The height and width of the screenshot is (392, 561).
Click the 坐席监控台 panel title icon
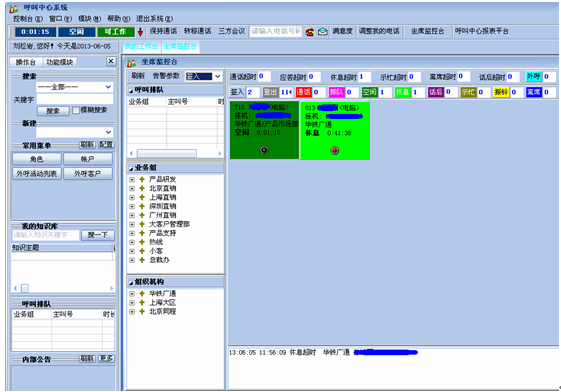131,63
